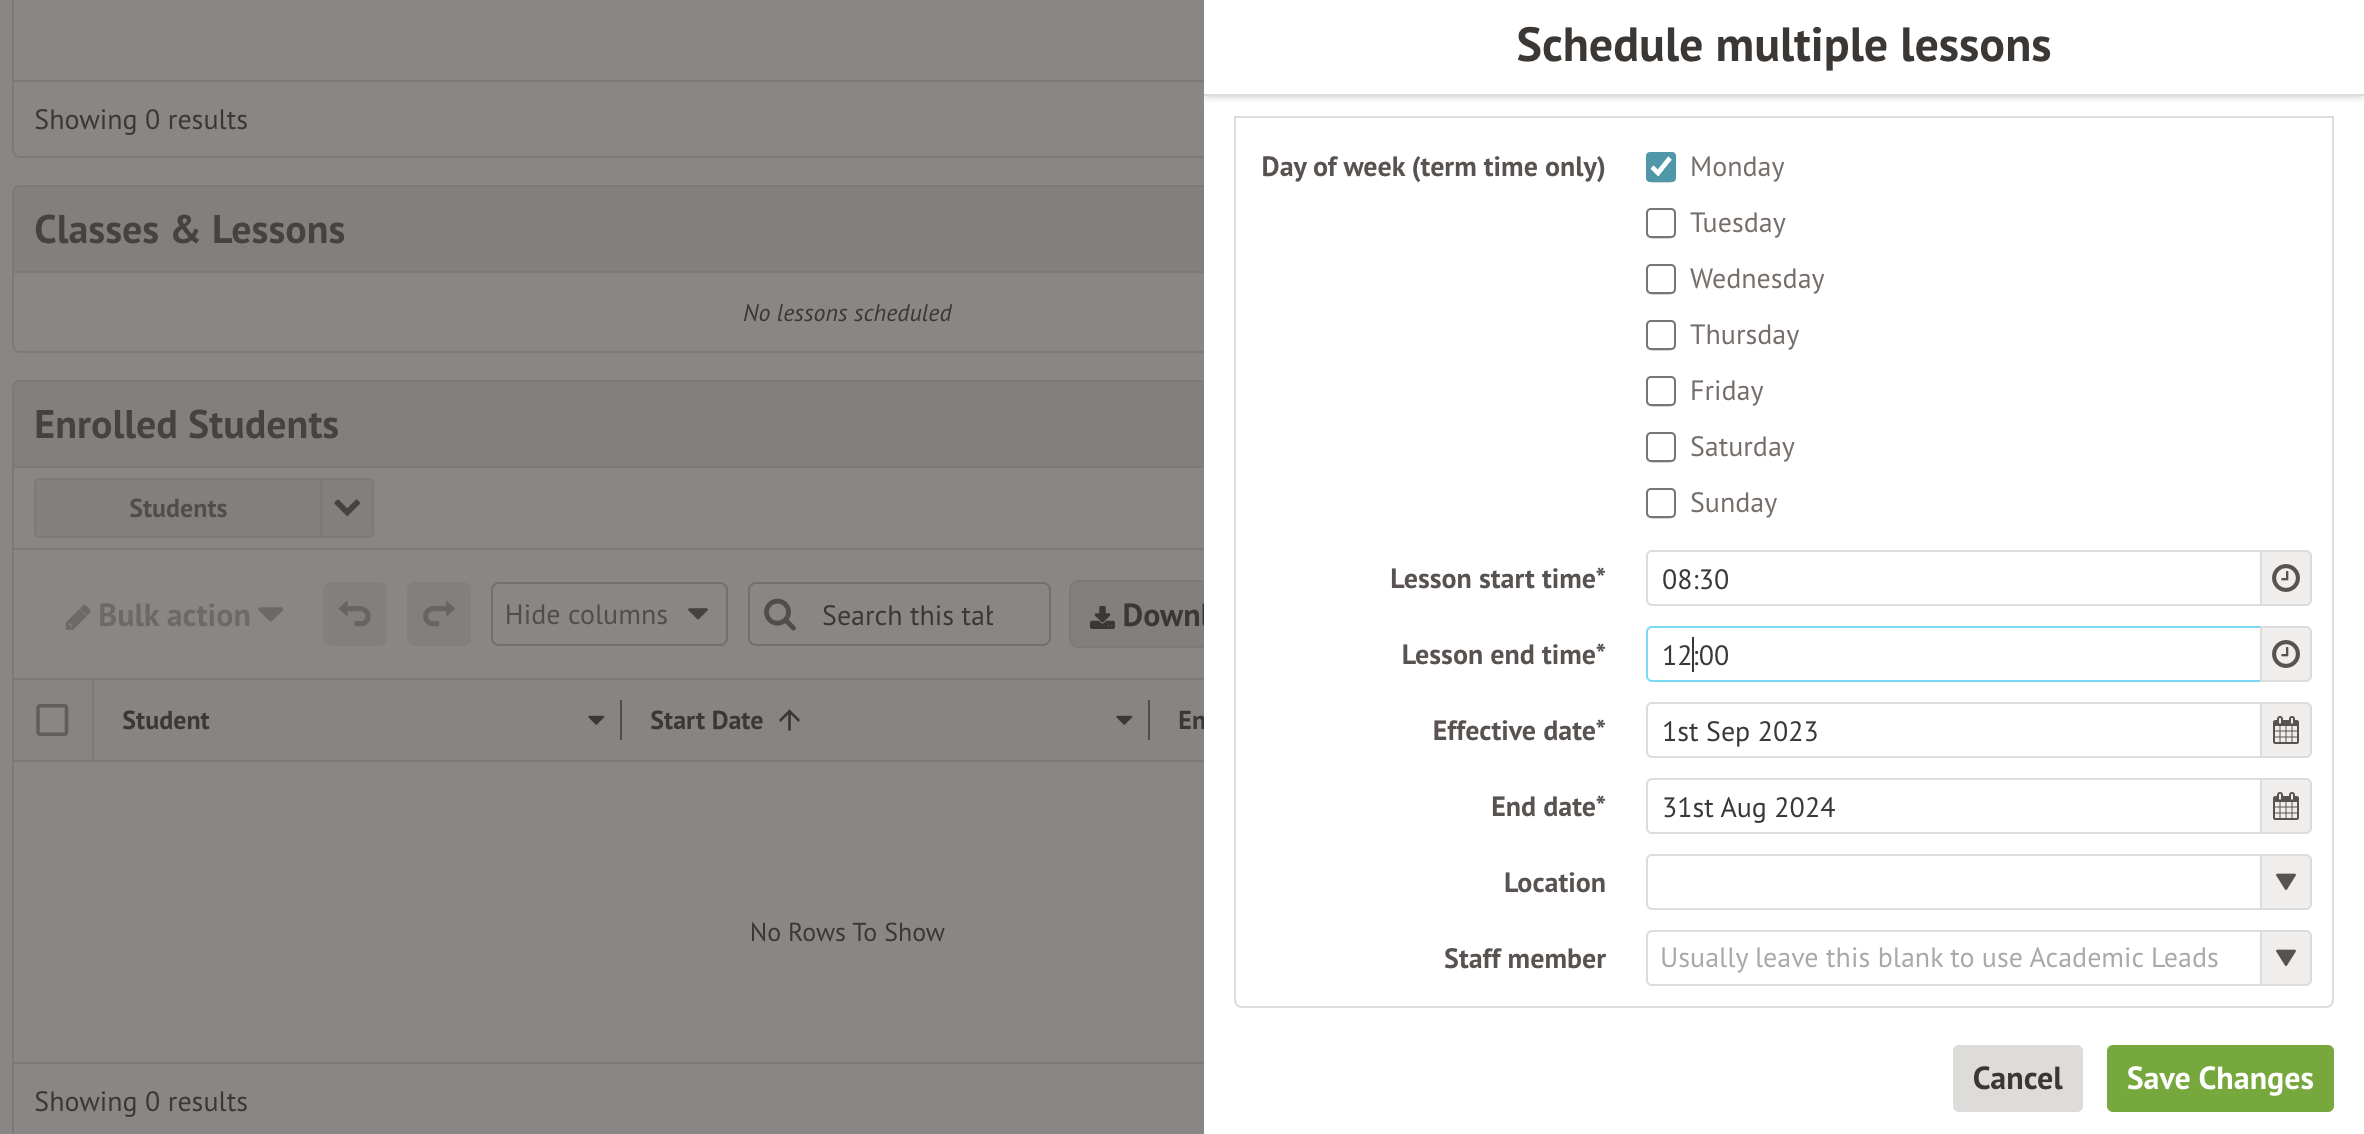Click the Save Changes button

pos(2219,1078)
